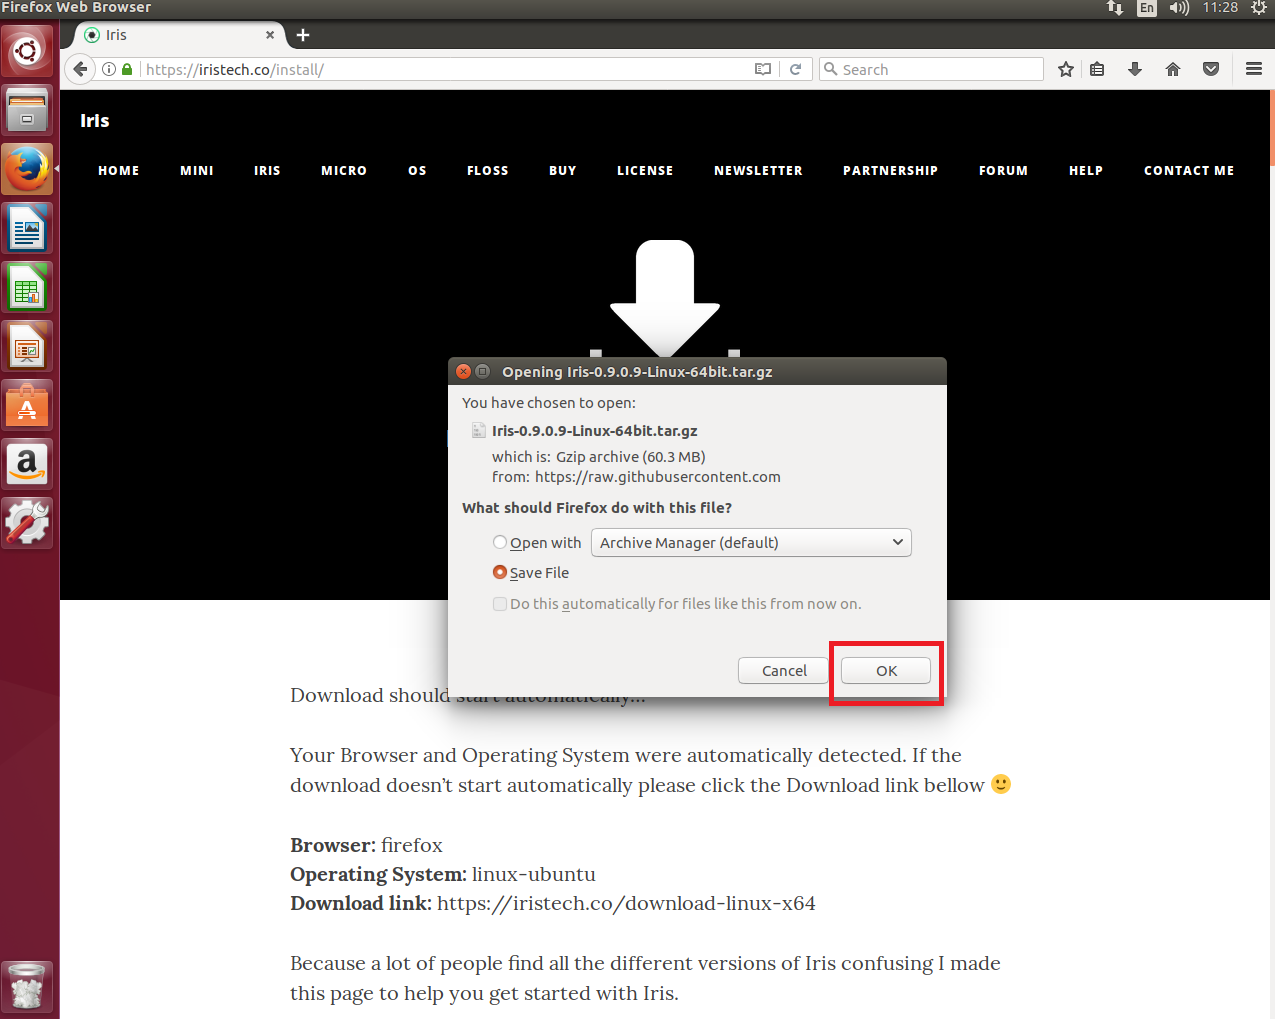Open the BUY page

(x=563, y=171)
